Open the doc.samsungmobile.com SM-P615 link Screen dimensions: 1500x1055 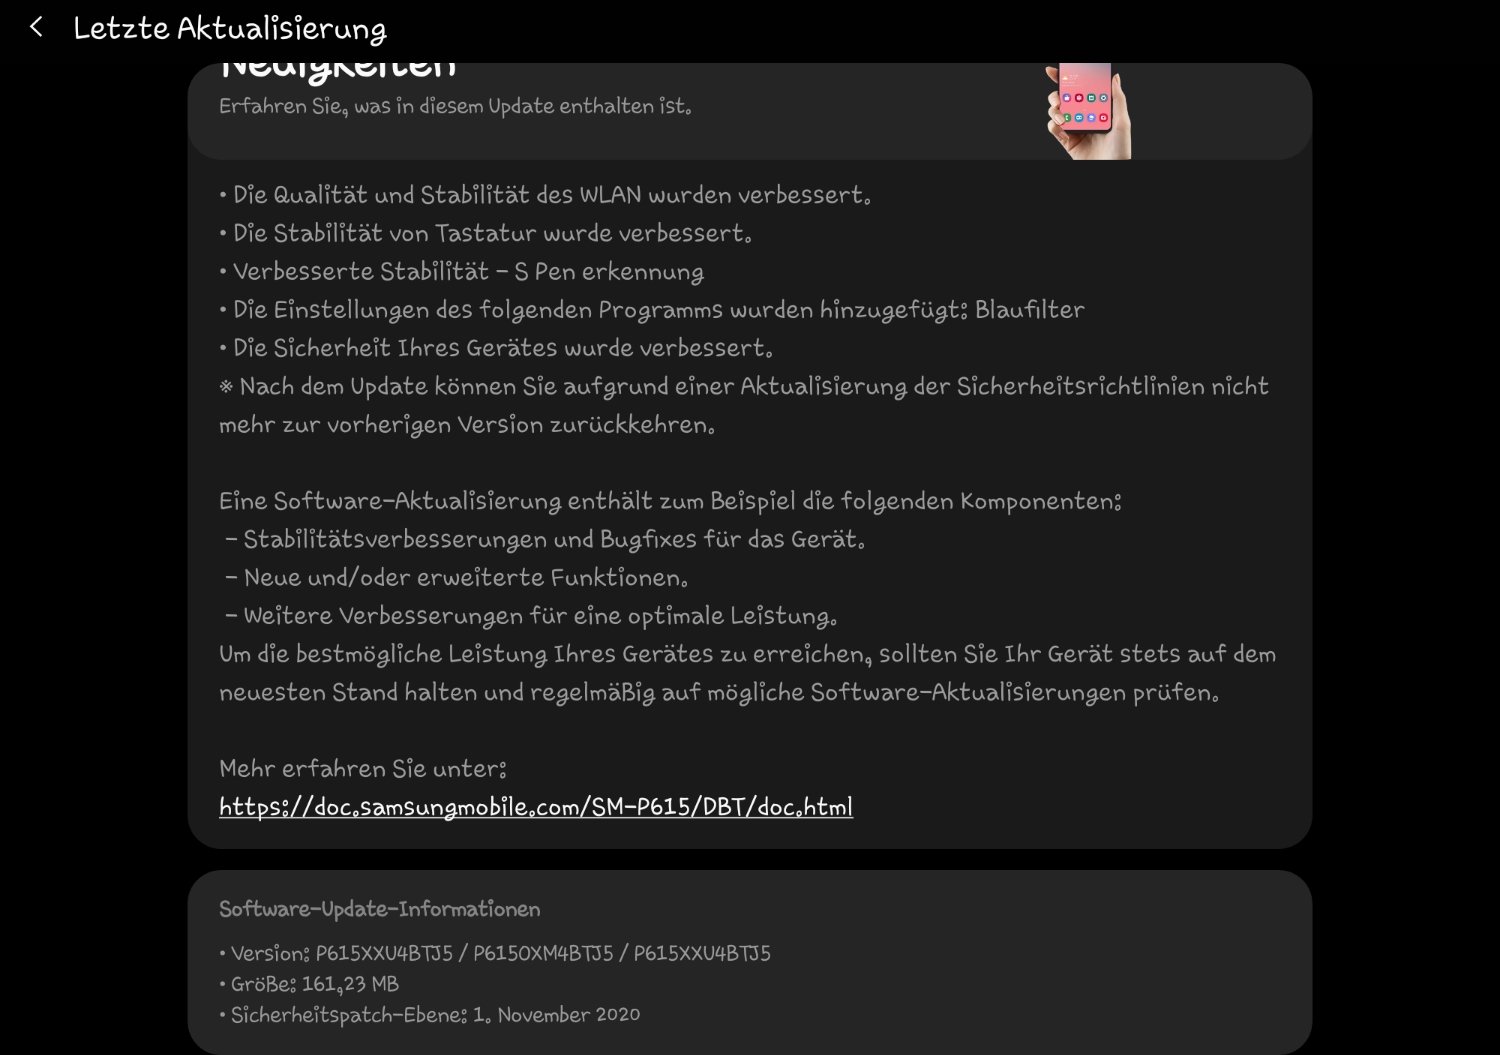pos(536,807)
